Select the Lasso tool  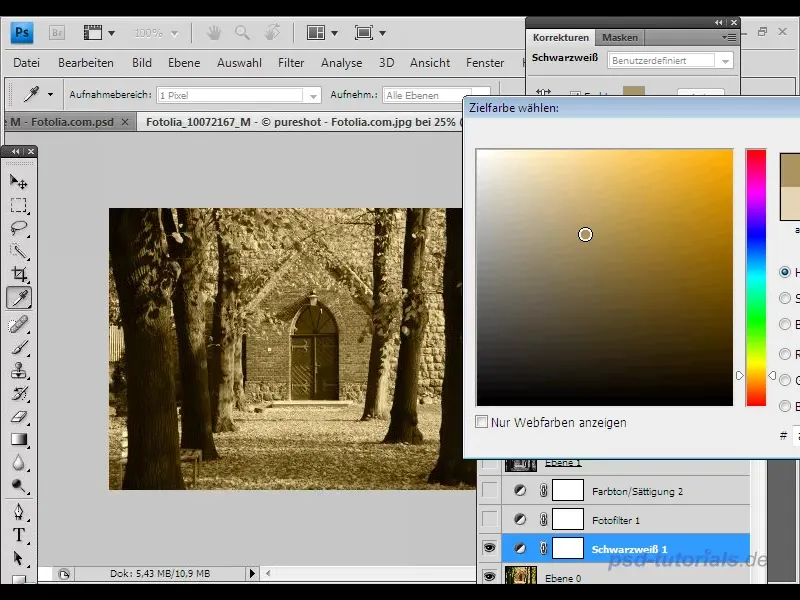19,228
